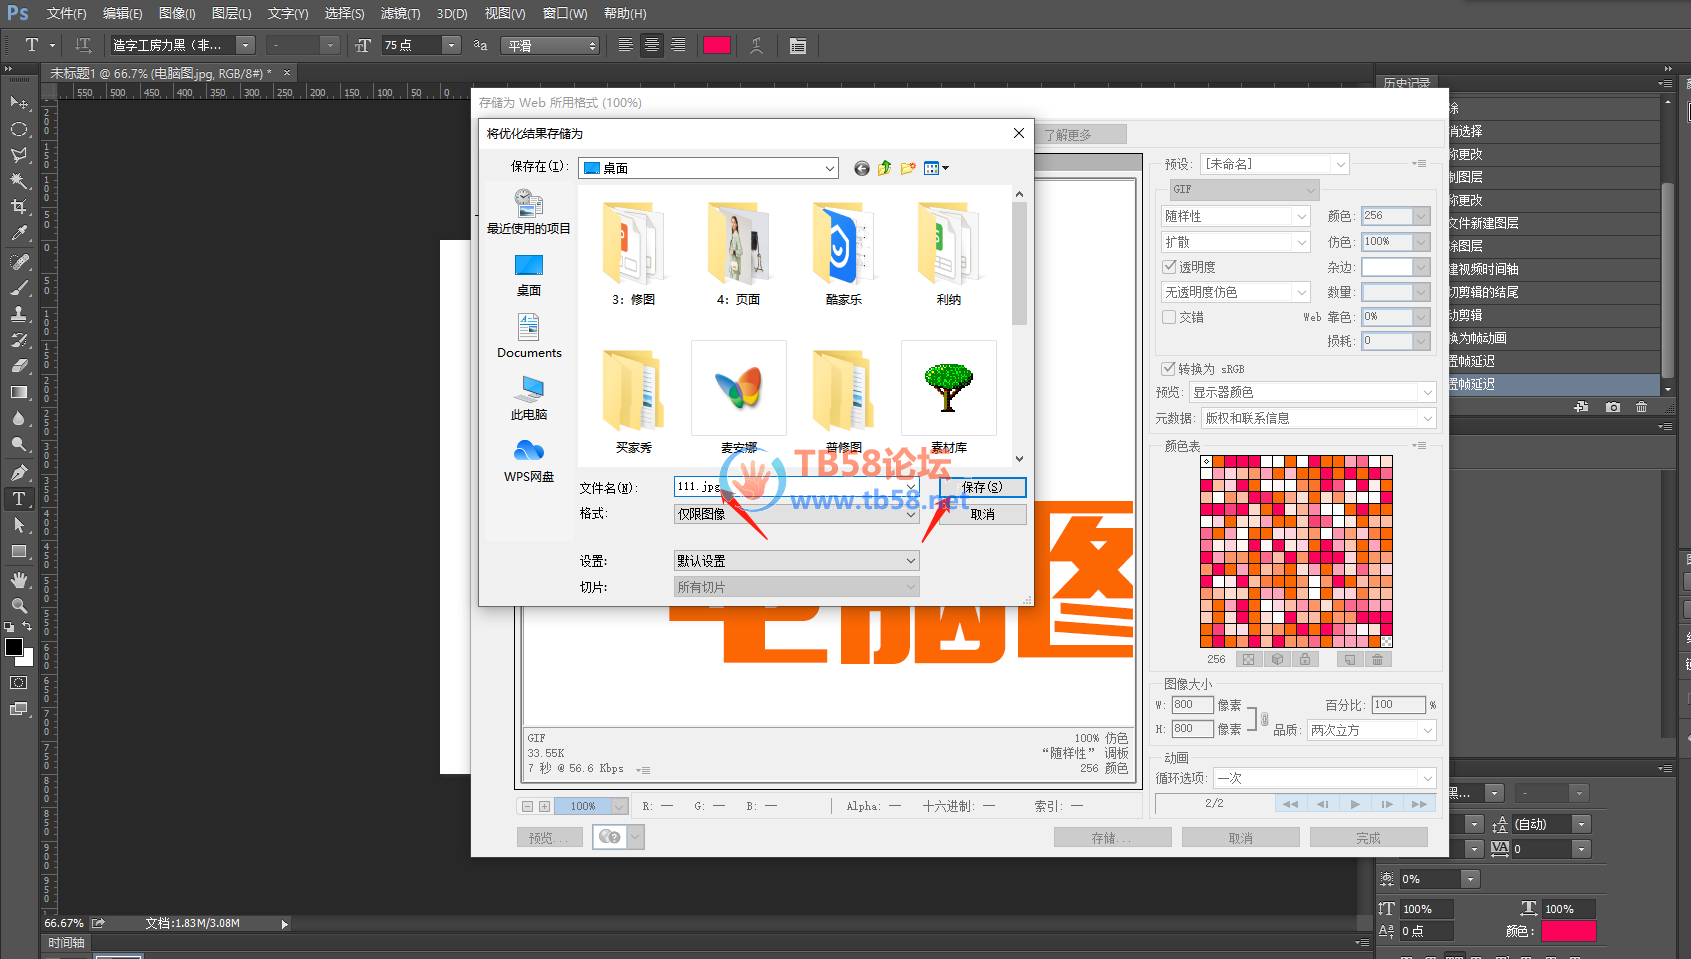Select the Pen tool
Screen dimensions: 1691x959
(19, 473)
